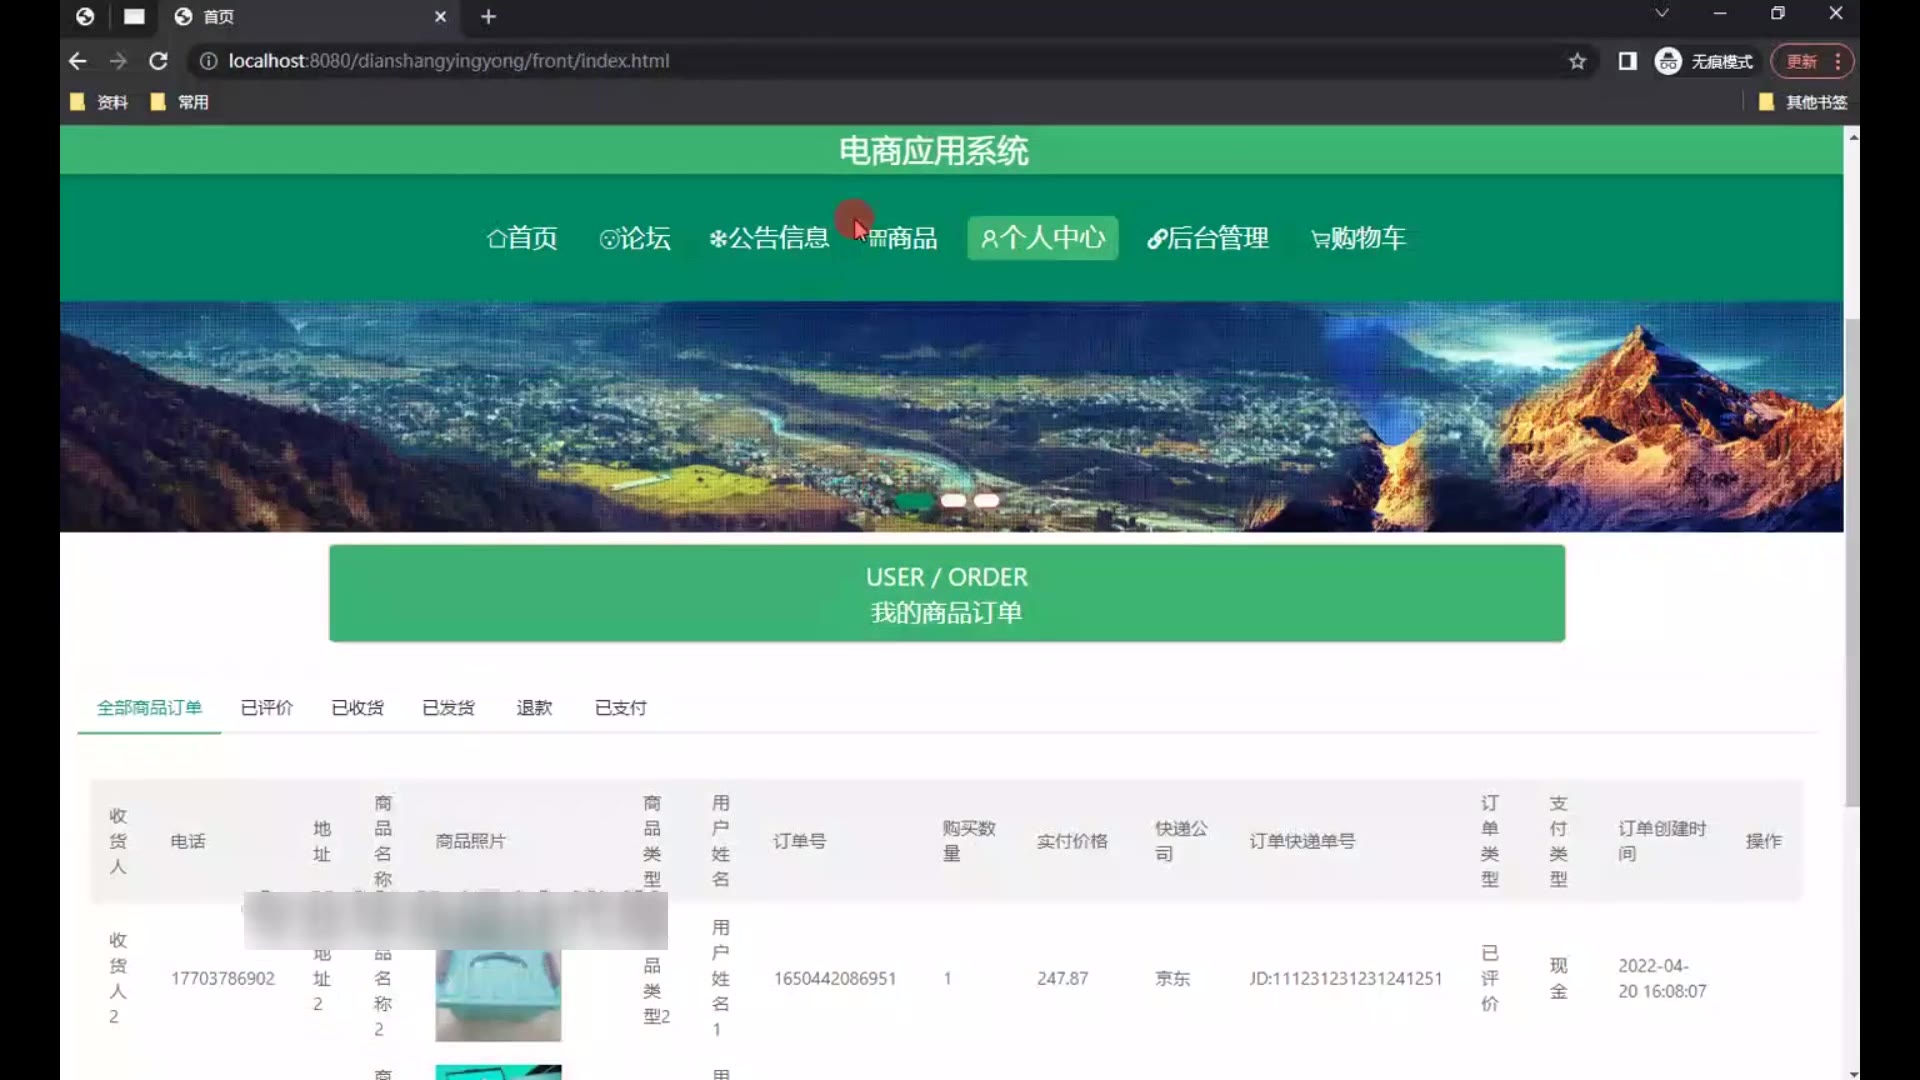Click the browser back arrow

tap(77, 61)
